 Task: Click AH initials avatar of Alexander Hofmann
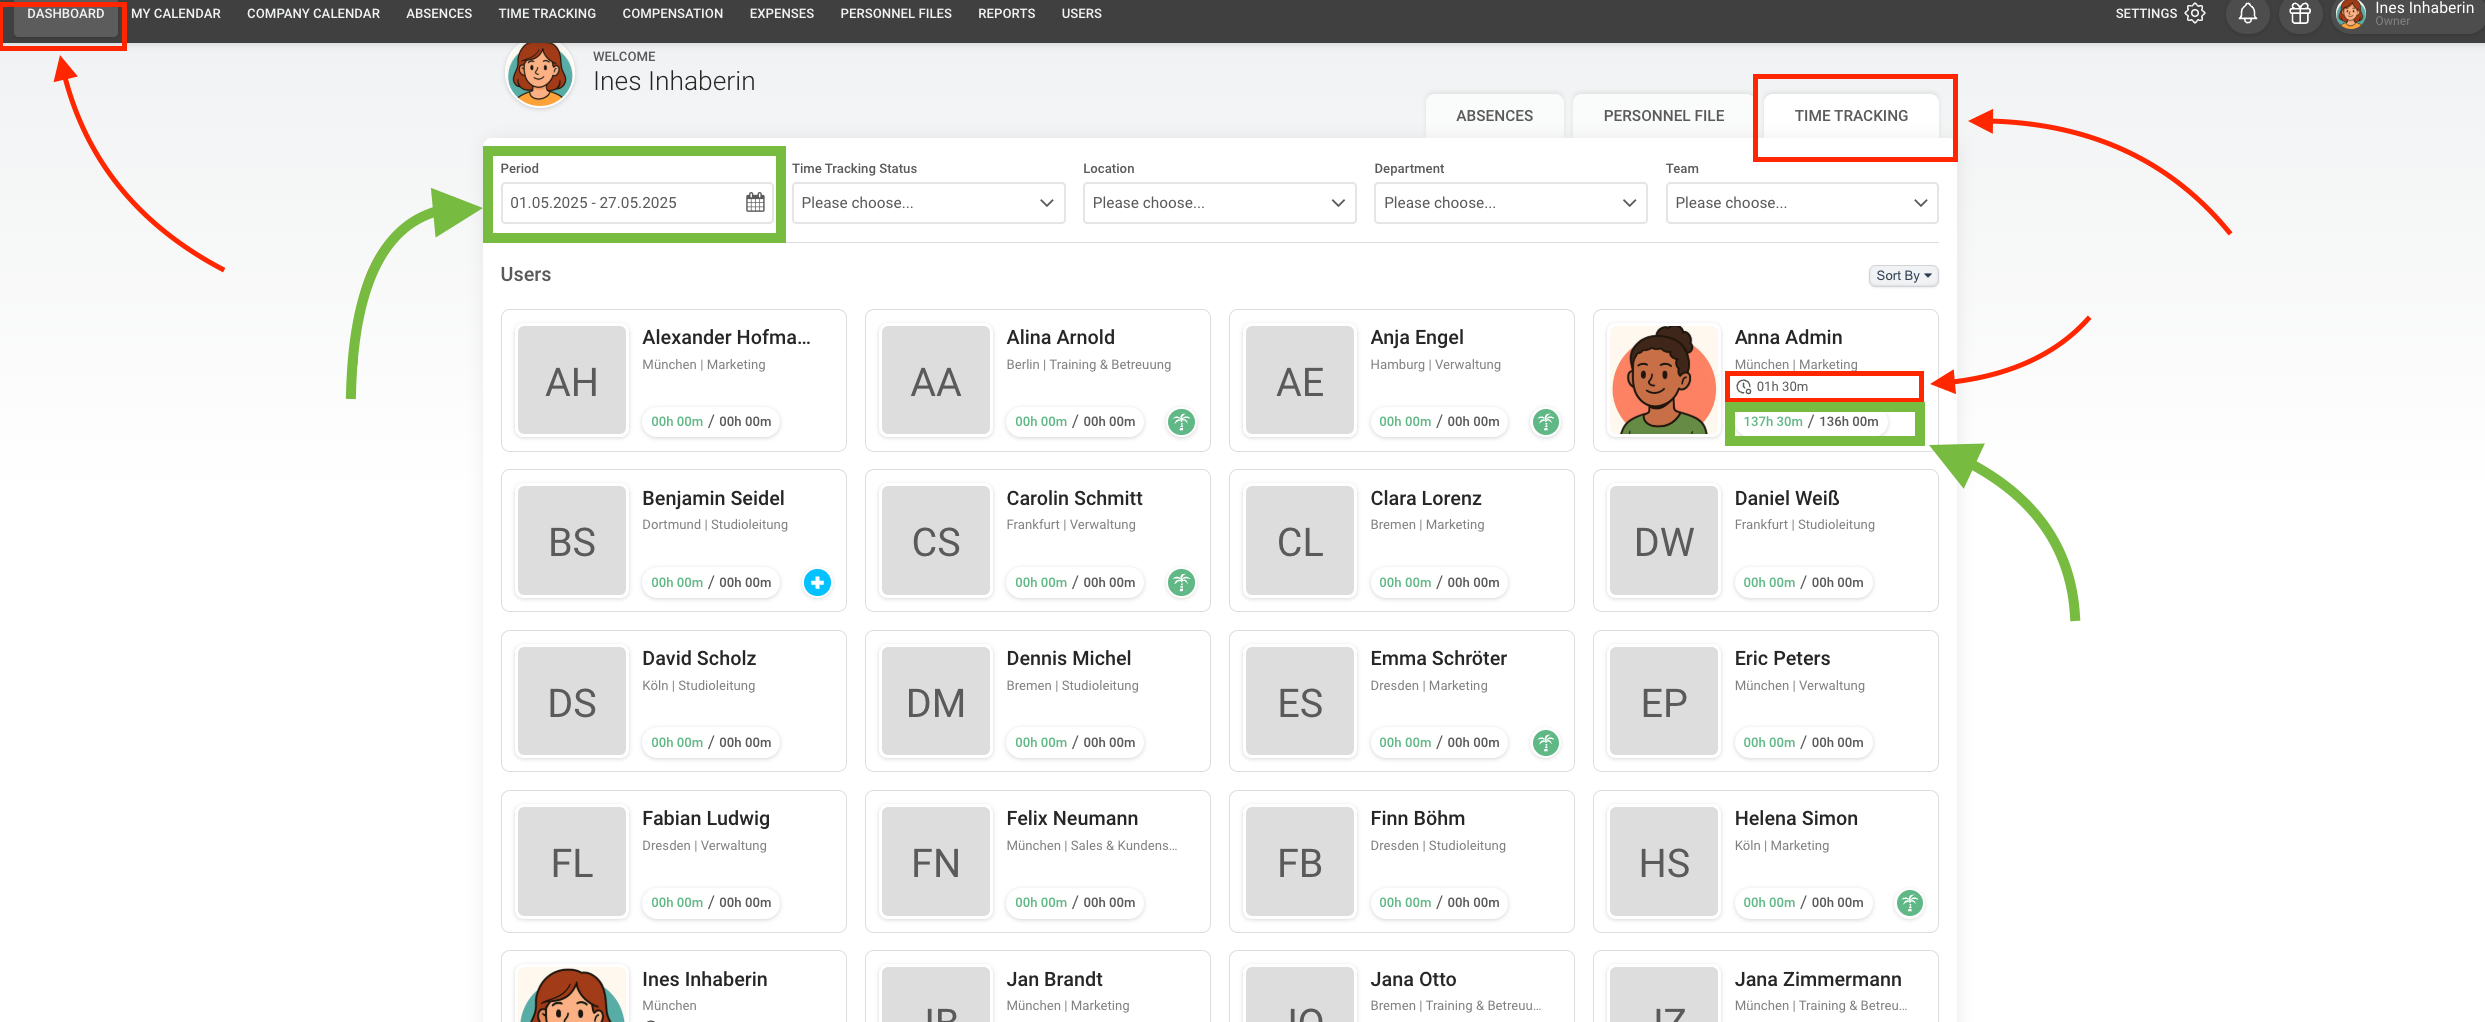click(572, 380)
